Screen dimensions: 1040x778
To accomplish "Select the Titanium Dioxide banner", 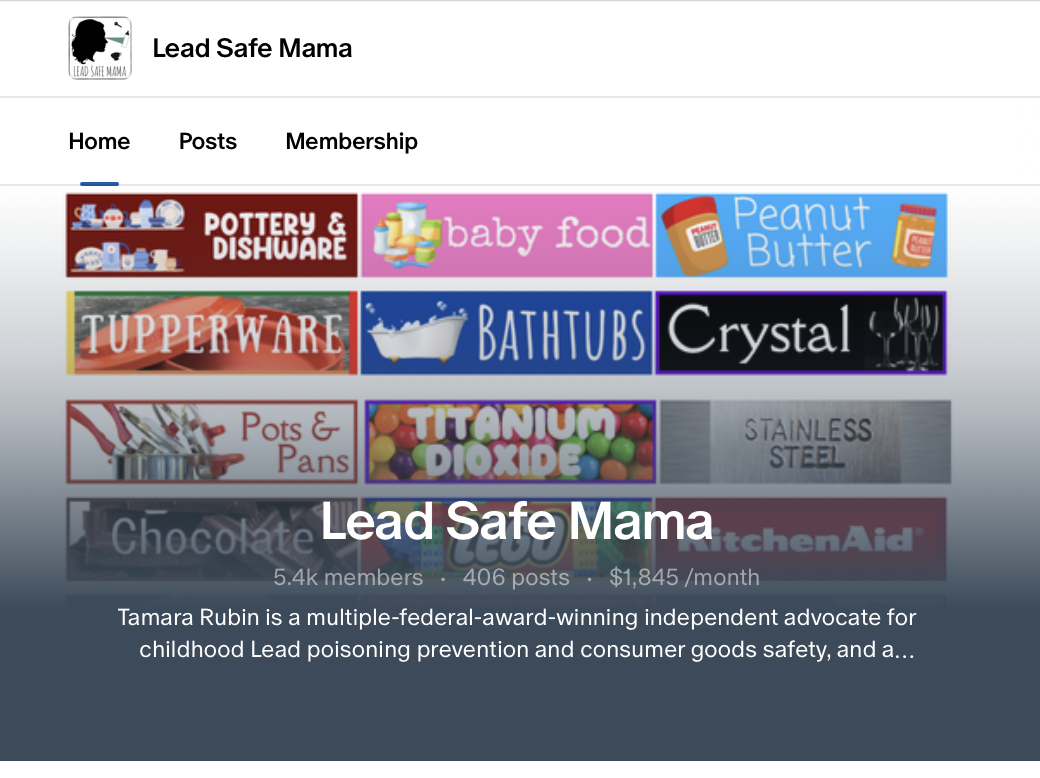I will [510, 441].
